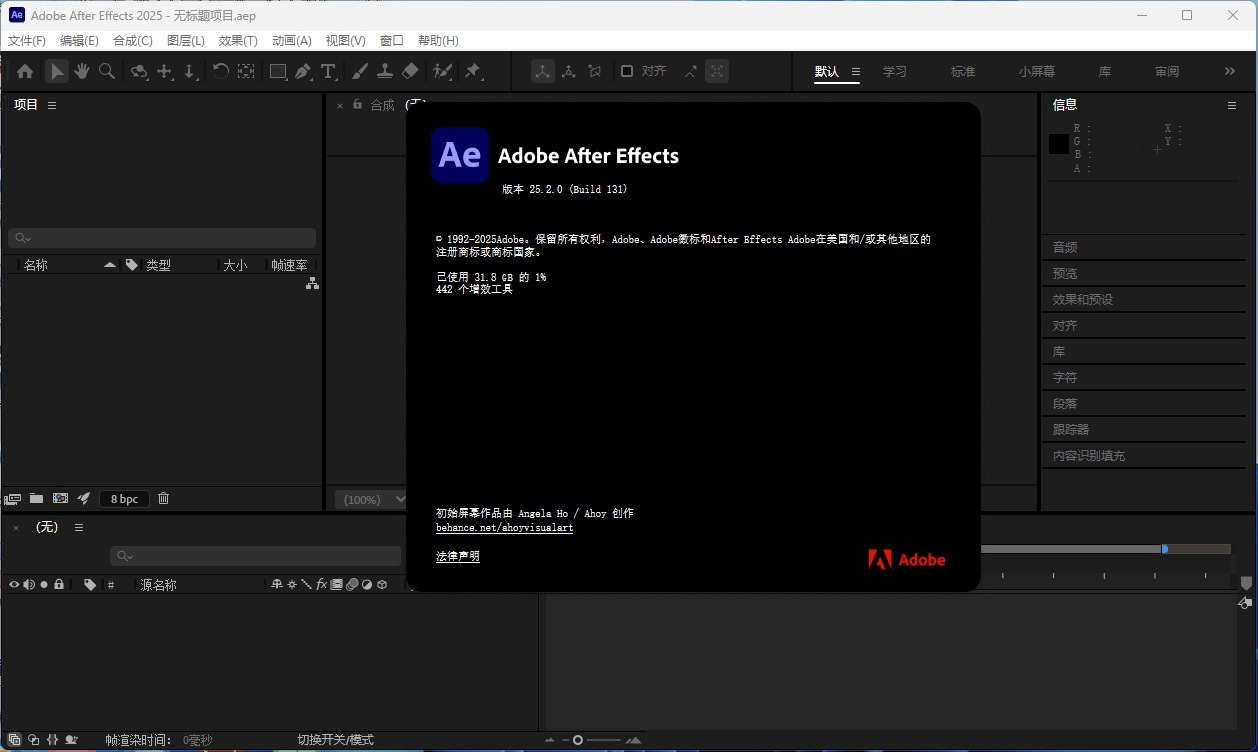
Task: Switch to the 标准 workspace tab
Action: (x=963, y=72)
